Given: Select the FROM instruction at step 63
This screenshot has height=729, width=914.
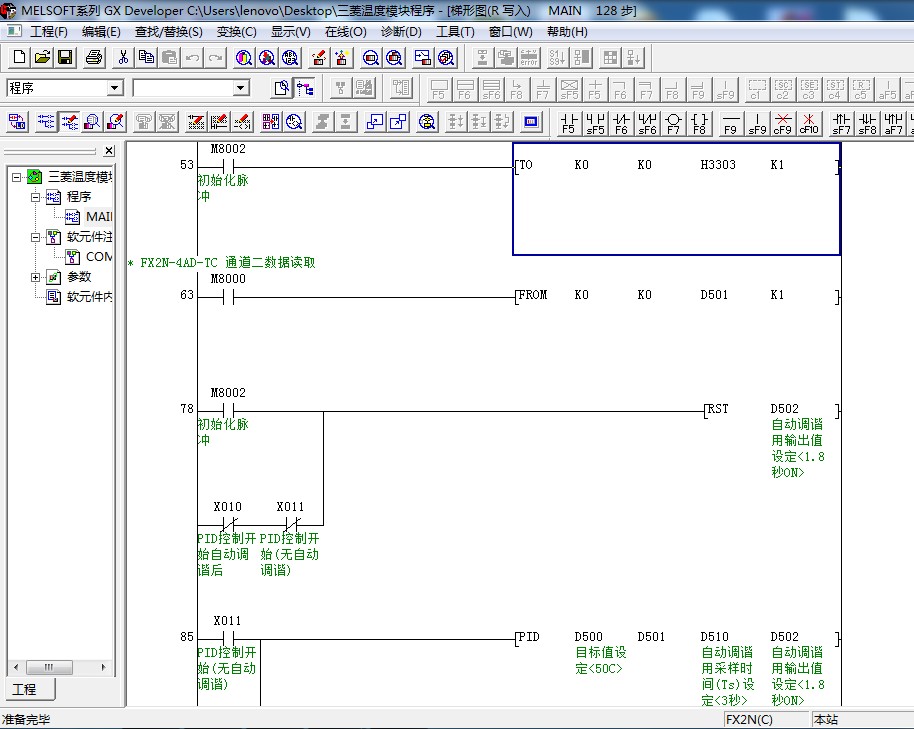Looking at the screenshot, I should (x=676, y=295).
